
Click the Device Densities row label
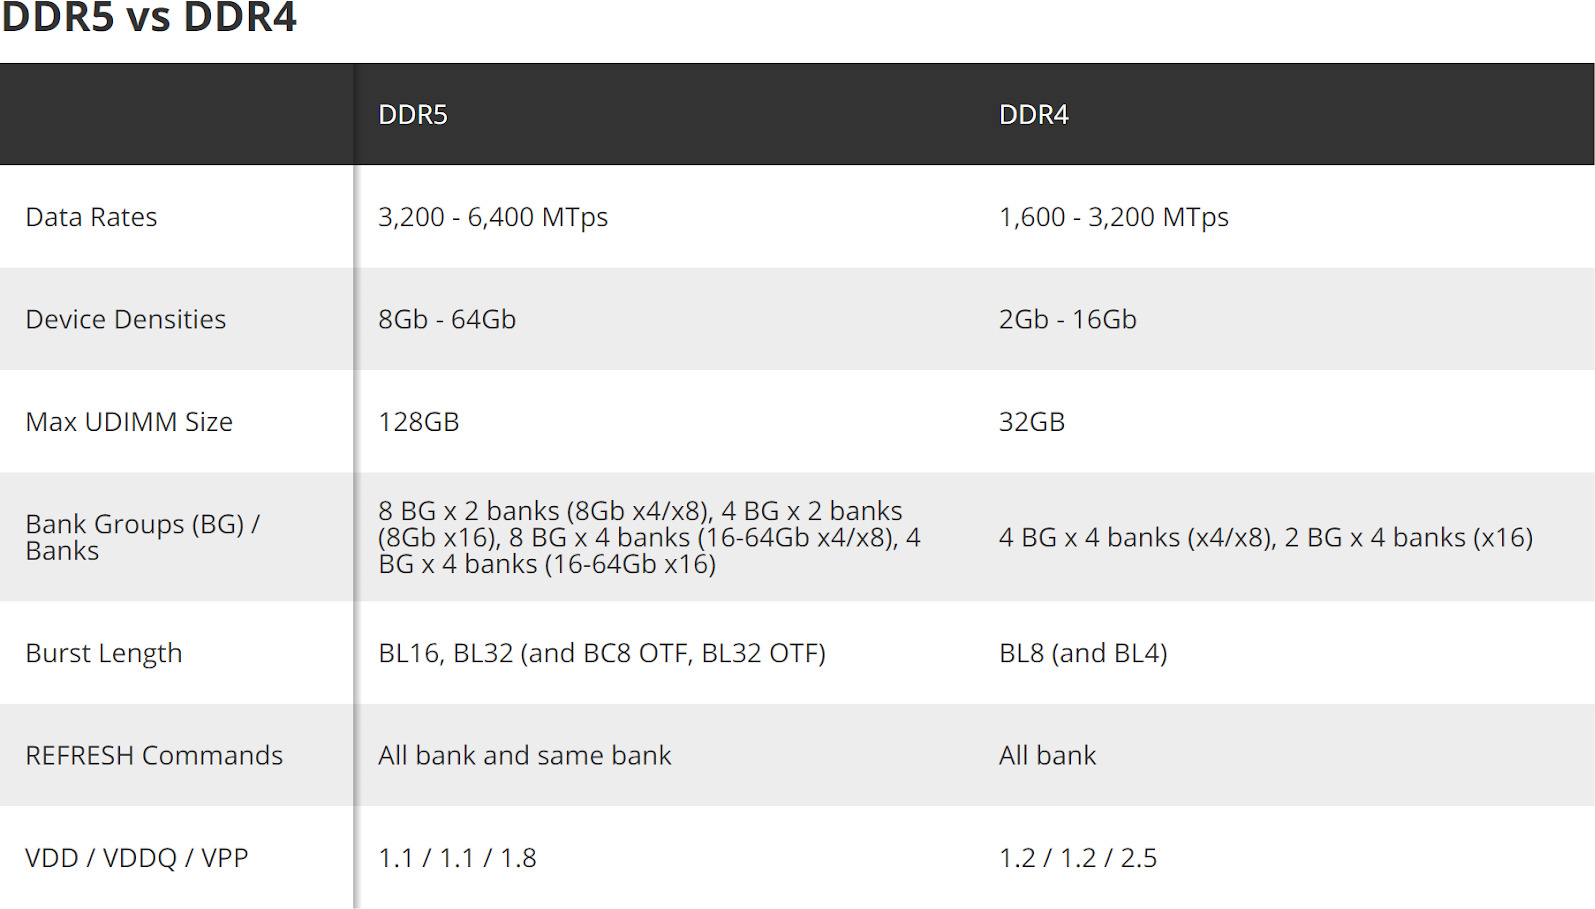(126, 319)
